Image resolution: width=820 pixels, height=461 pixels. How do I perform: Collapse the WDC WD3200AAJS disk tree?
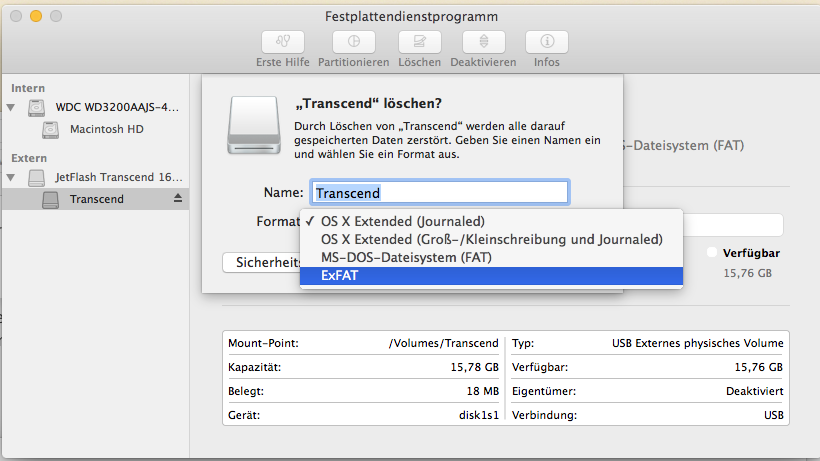11,108
